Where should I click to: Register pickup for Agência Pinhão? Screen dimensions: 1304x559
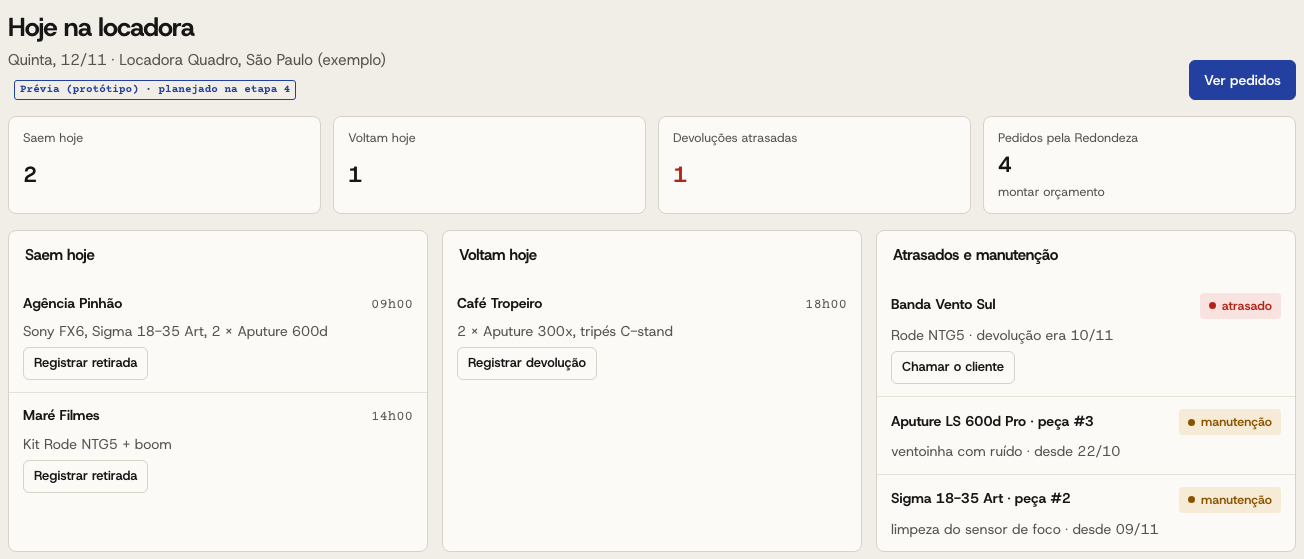[85, 363]
